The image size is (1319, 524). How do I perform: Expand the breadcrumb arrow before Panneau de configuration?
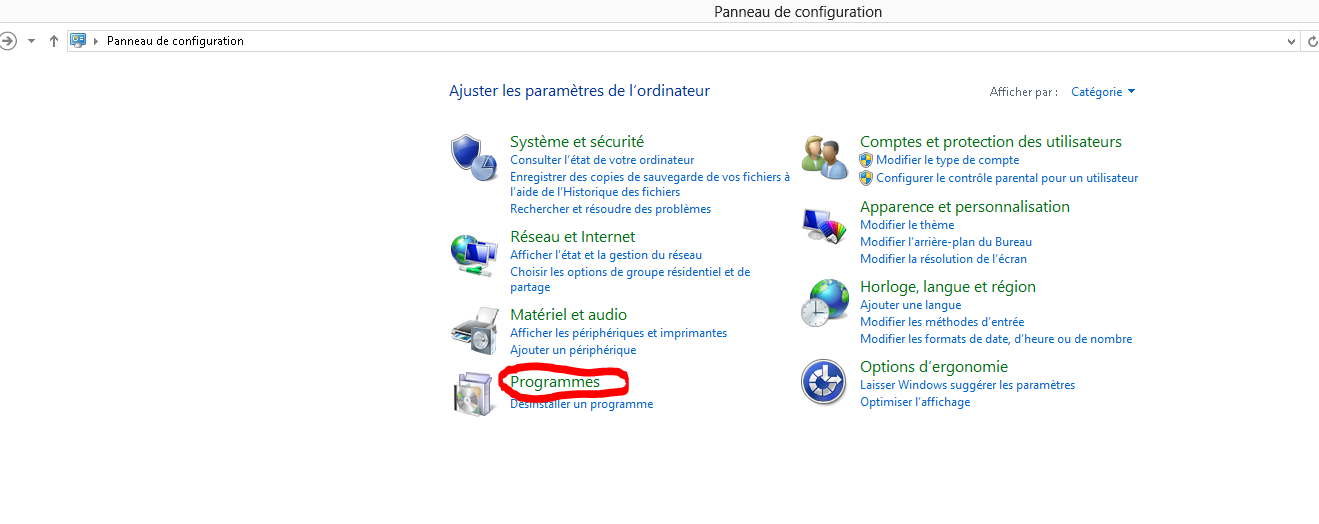96,41
